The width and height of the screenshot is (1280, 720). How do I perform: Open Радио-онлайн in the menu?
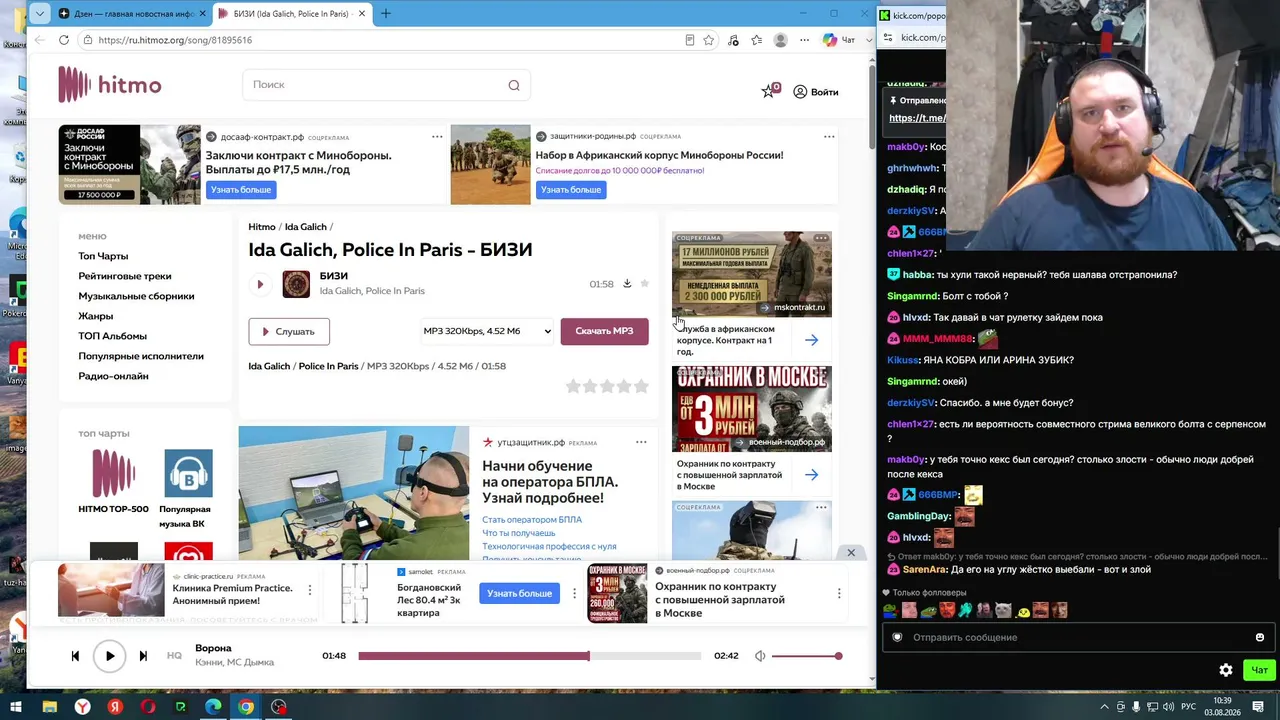click(113, 376)
